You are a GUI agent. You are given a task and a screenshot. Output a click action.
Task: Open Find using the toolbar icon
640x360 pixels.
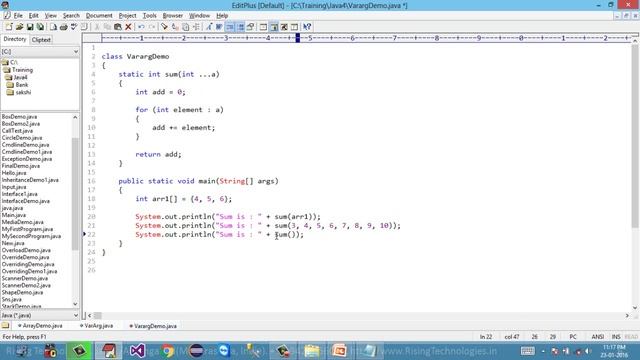pos(164,27)
